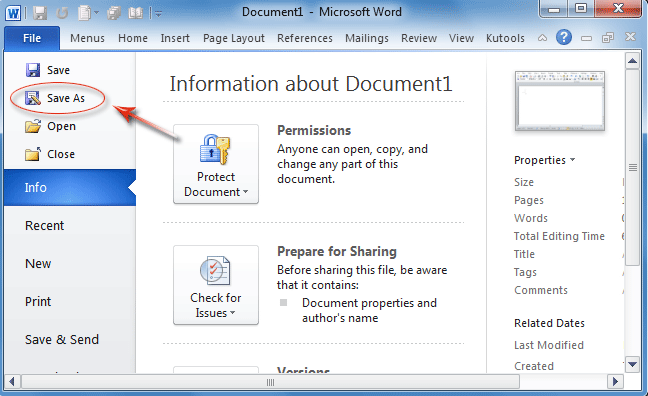
Task: Click the vertical scrollbar down arrow
Action: (632, 364)
